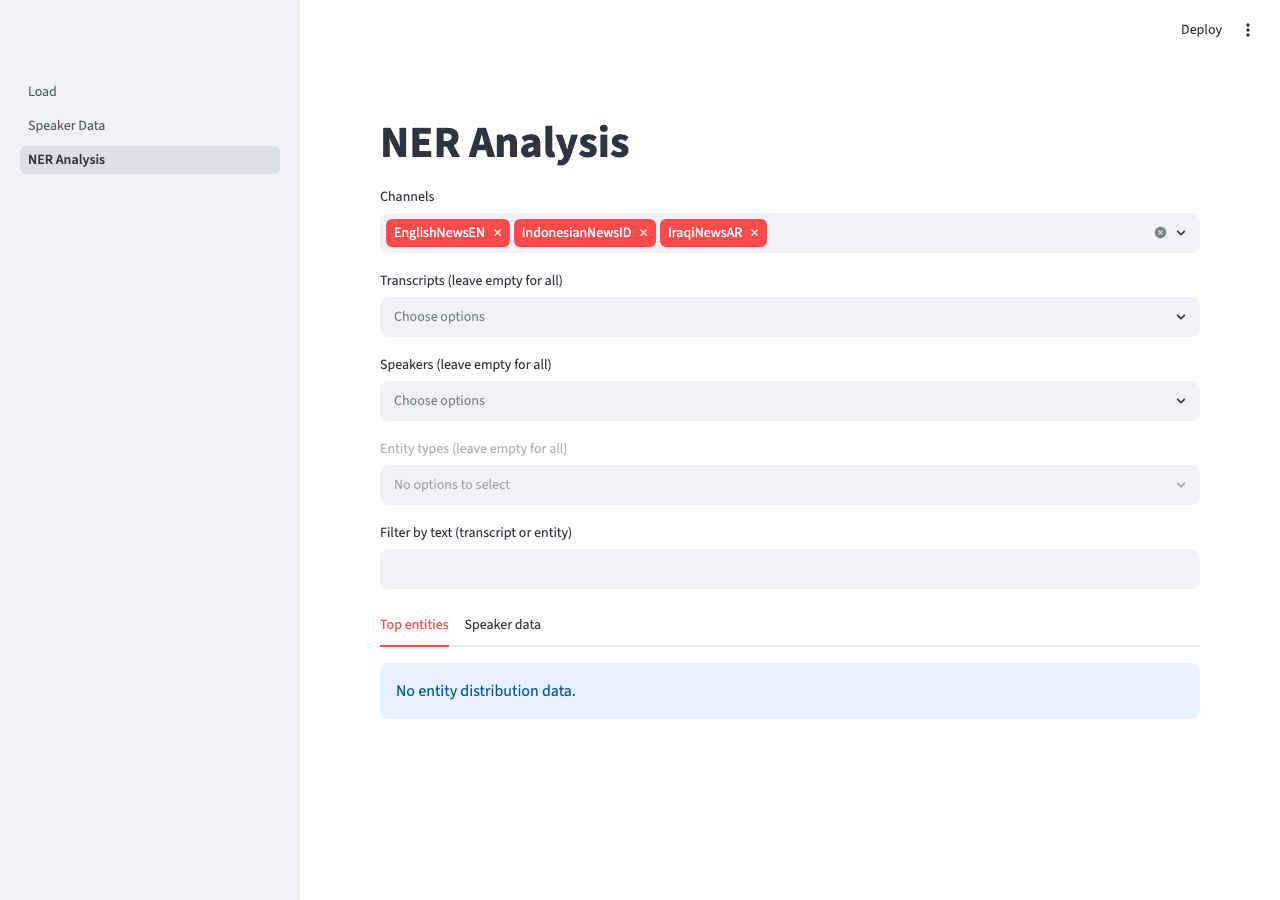
Task: Click the IndonesianNewsID tag label
Action: [576, 233]
